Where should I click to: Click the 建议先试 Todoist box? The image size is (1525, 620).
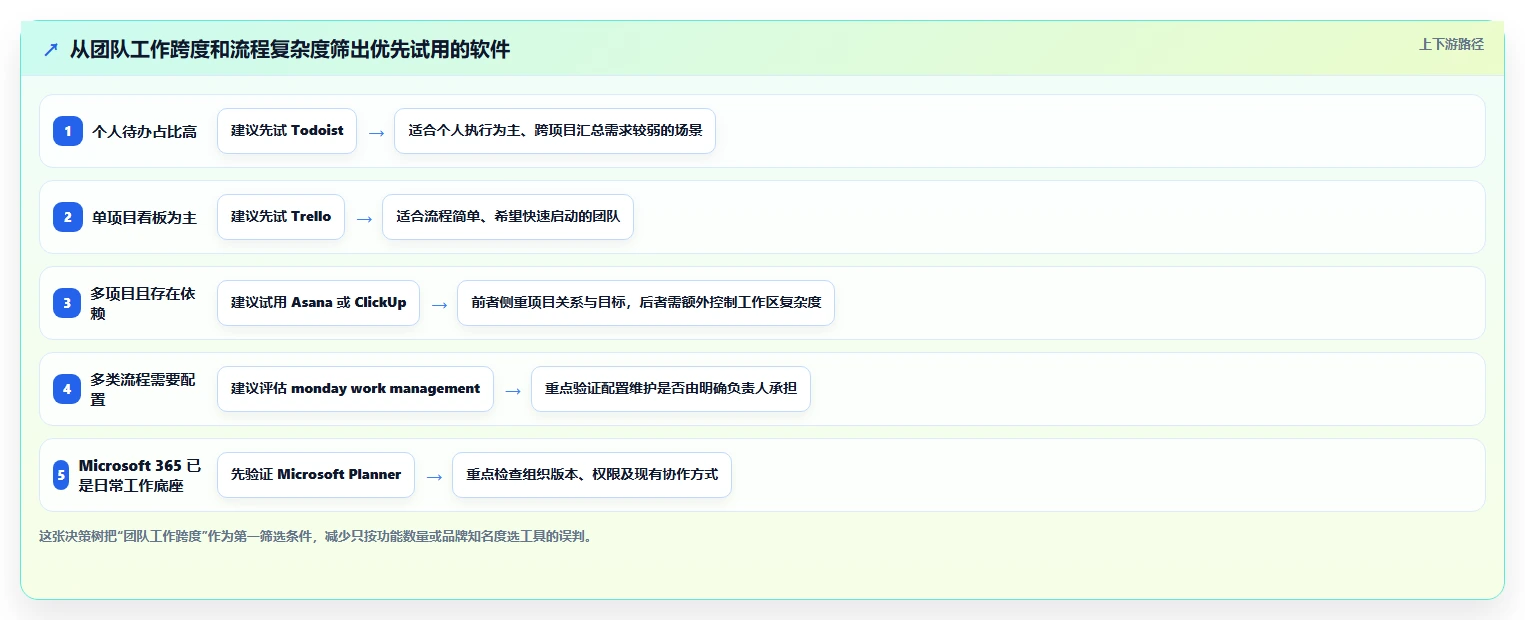[287, 131]
